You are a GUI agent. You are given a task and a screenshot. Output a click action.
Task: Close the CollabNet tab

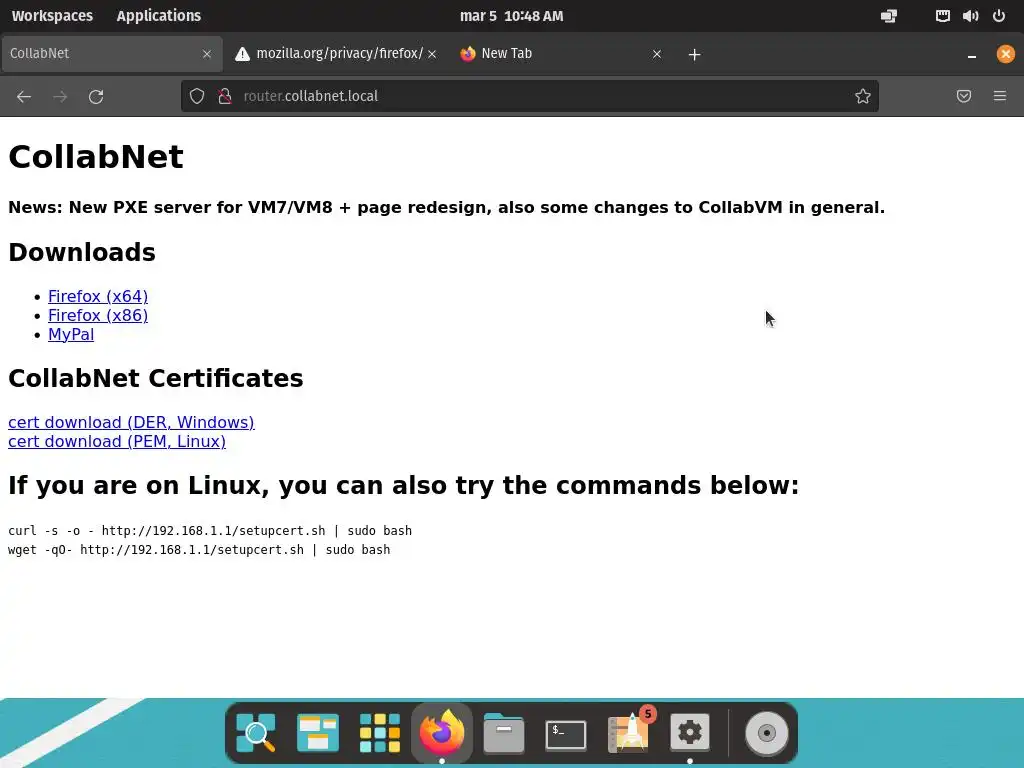pyautogui.click(x=207, y=54)
